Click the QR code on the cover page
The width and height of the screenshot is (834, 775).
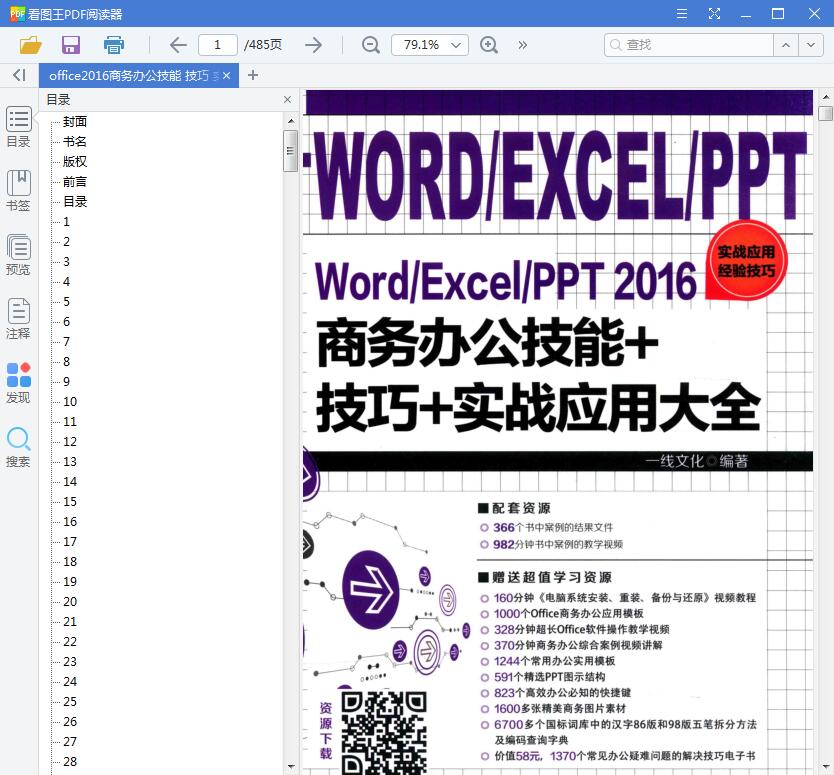point(383,732)
